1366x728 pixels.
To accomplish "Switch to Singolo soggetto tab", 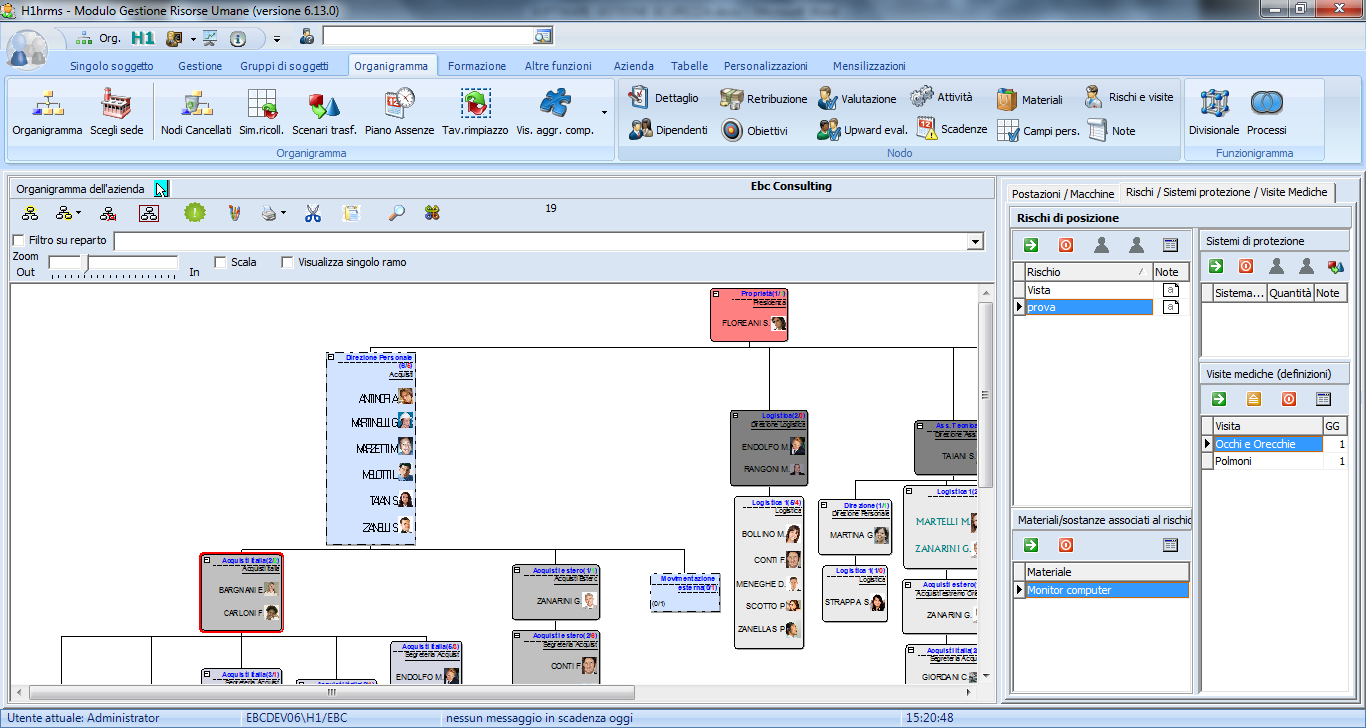I will click(112, 66).
